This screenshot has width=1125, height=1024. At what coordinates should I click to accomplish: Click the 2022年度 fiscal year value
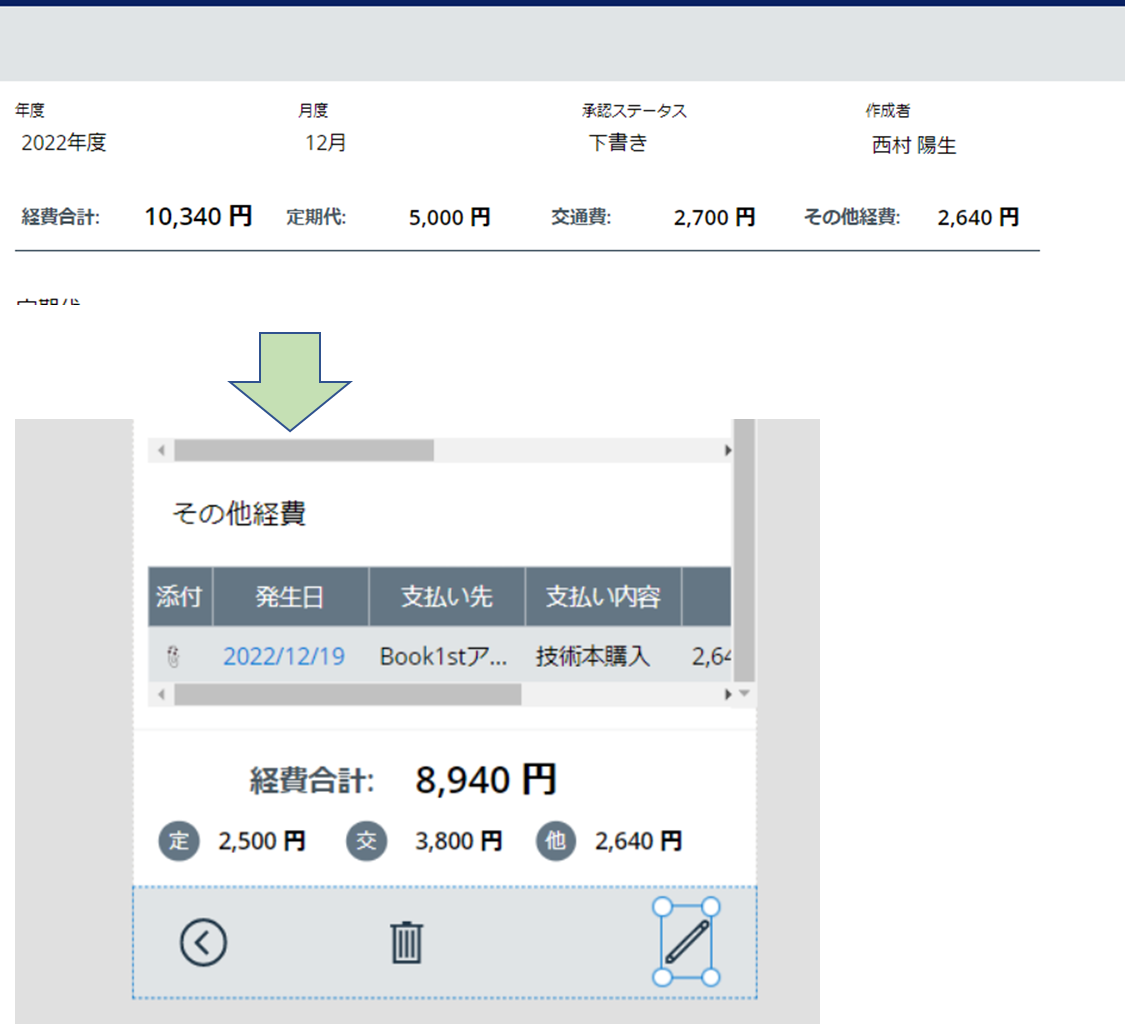coord(64,143)
